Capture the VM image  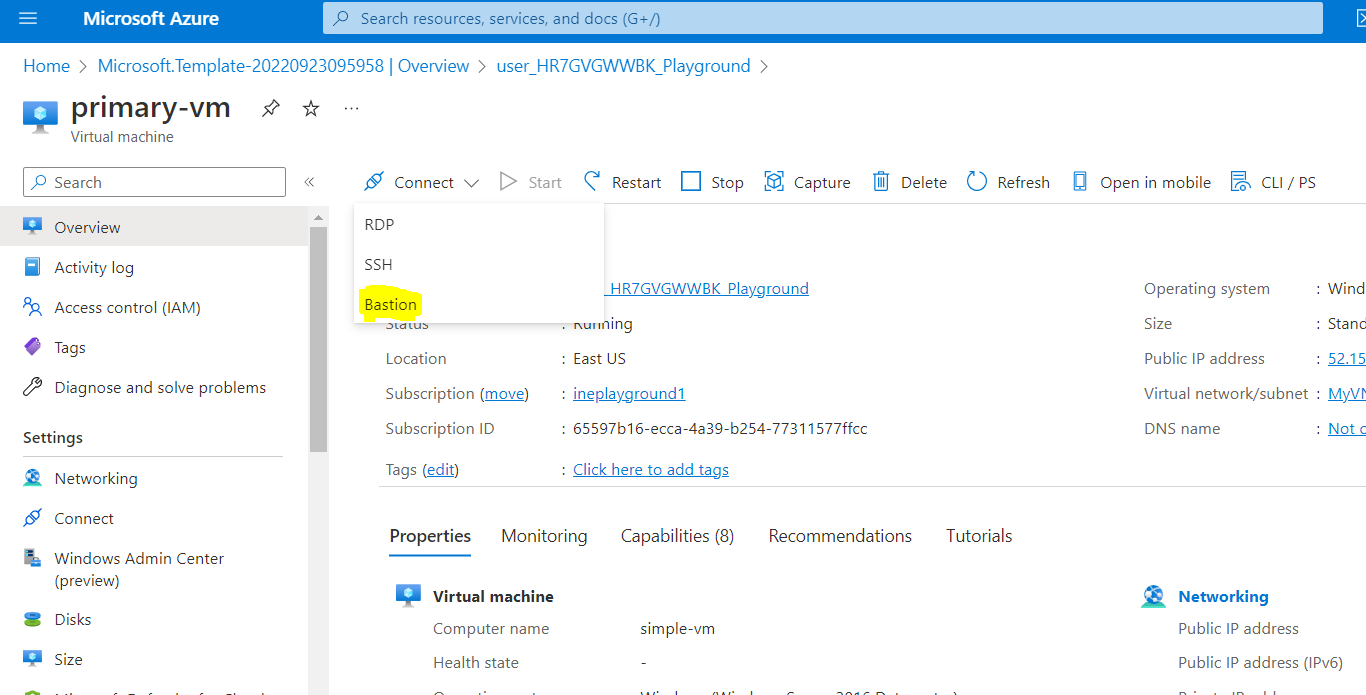coord(807,182)
